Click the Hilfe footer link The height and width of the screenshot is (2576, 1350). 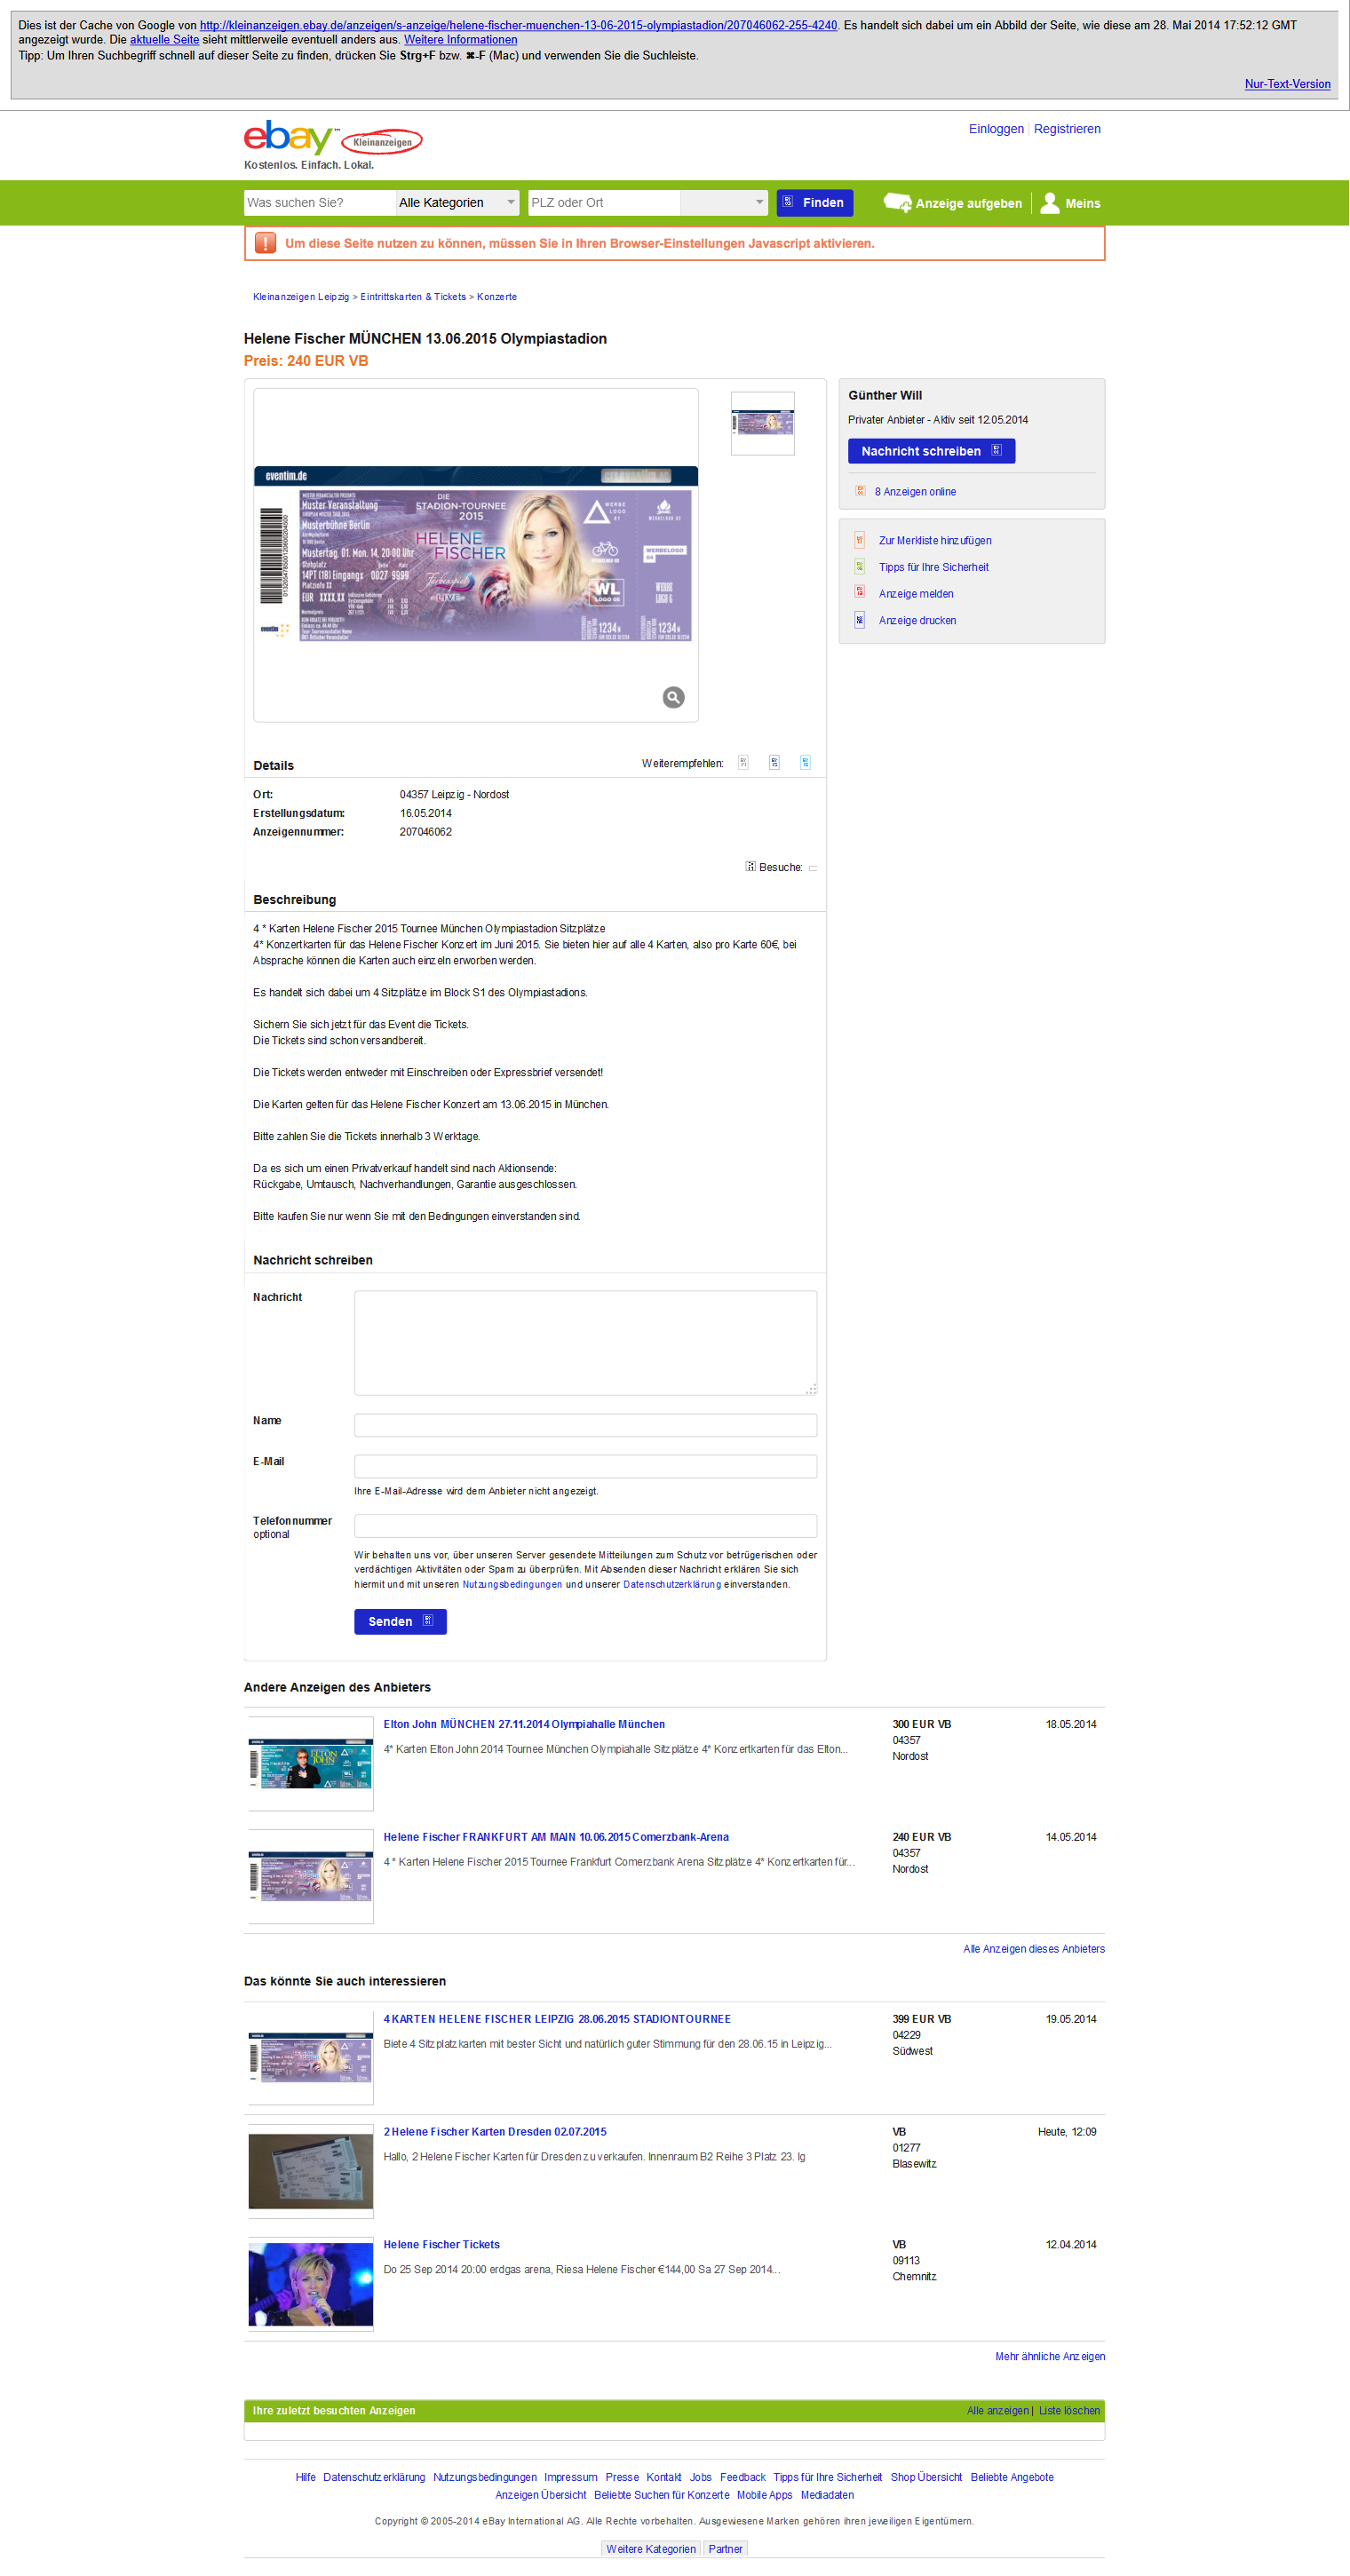(x=305, y=2477)
